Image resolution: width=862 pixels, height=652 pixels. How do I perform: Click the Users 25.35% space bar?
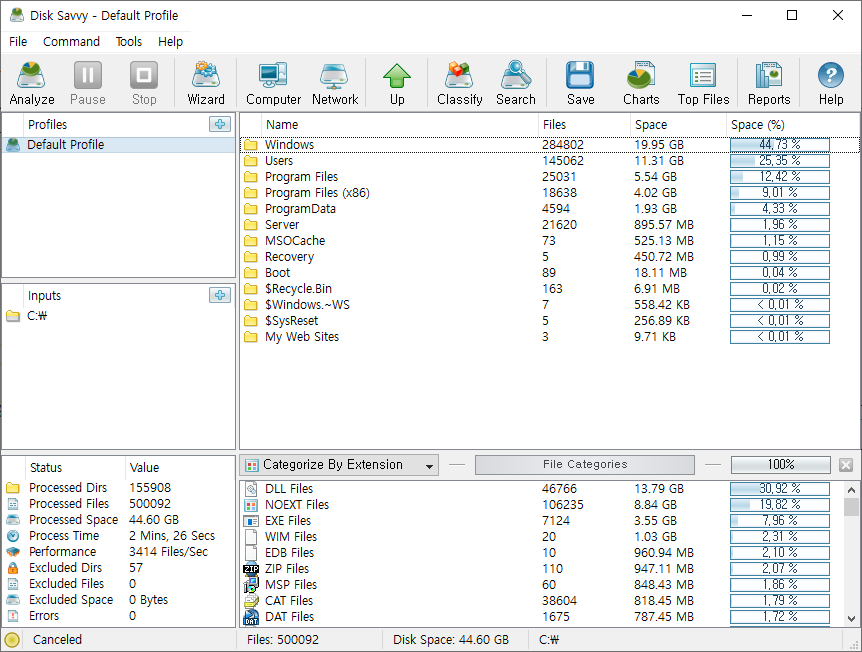tap(780, 161)
